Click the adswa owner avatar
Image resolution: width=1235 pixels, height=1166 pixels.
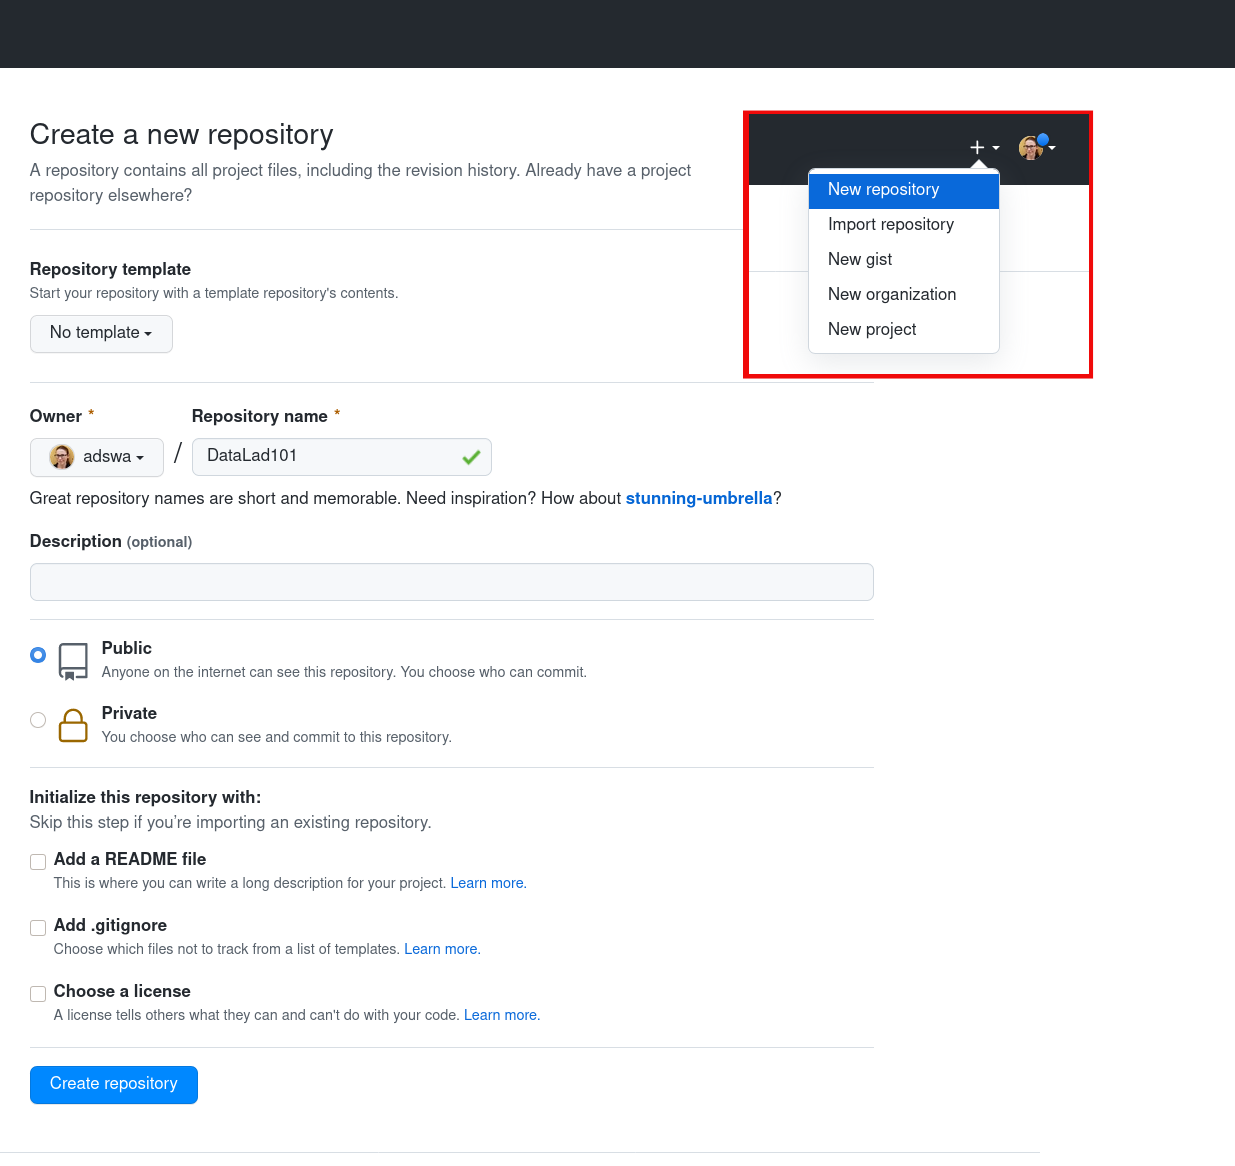(x=62, y=457)
